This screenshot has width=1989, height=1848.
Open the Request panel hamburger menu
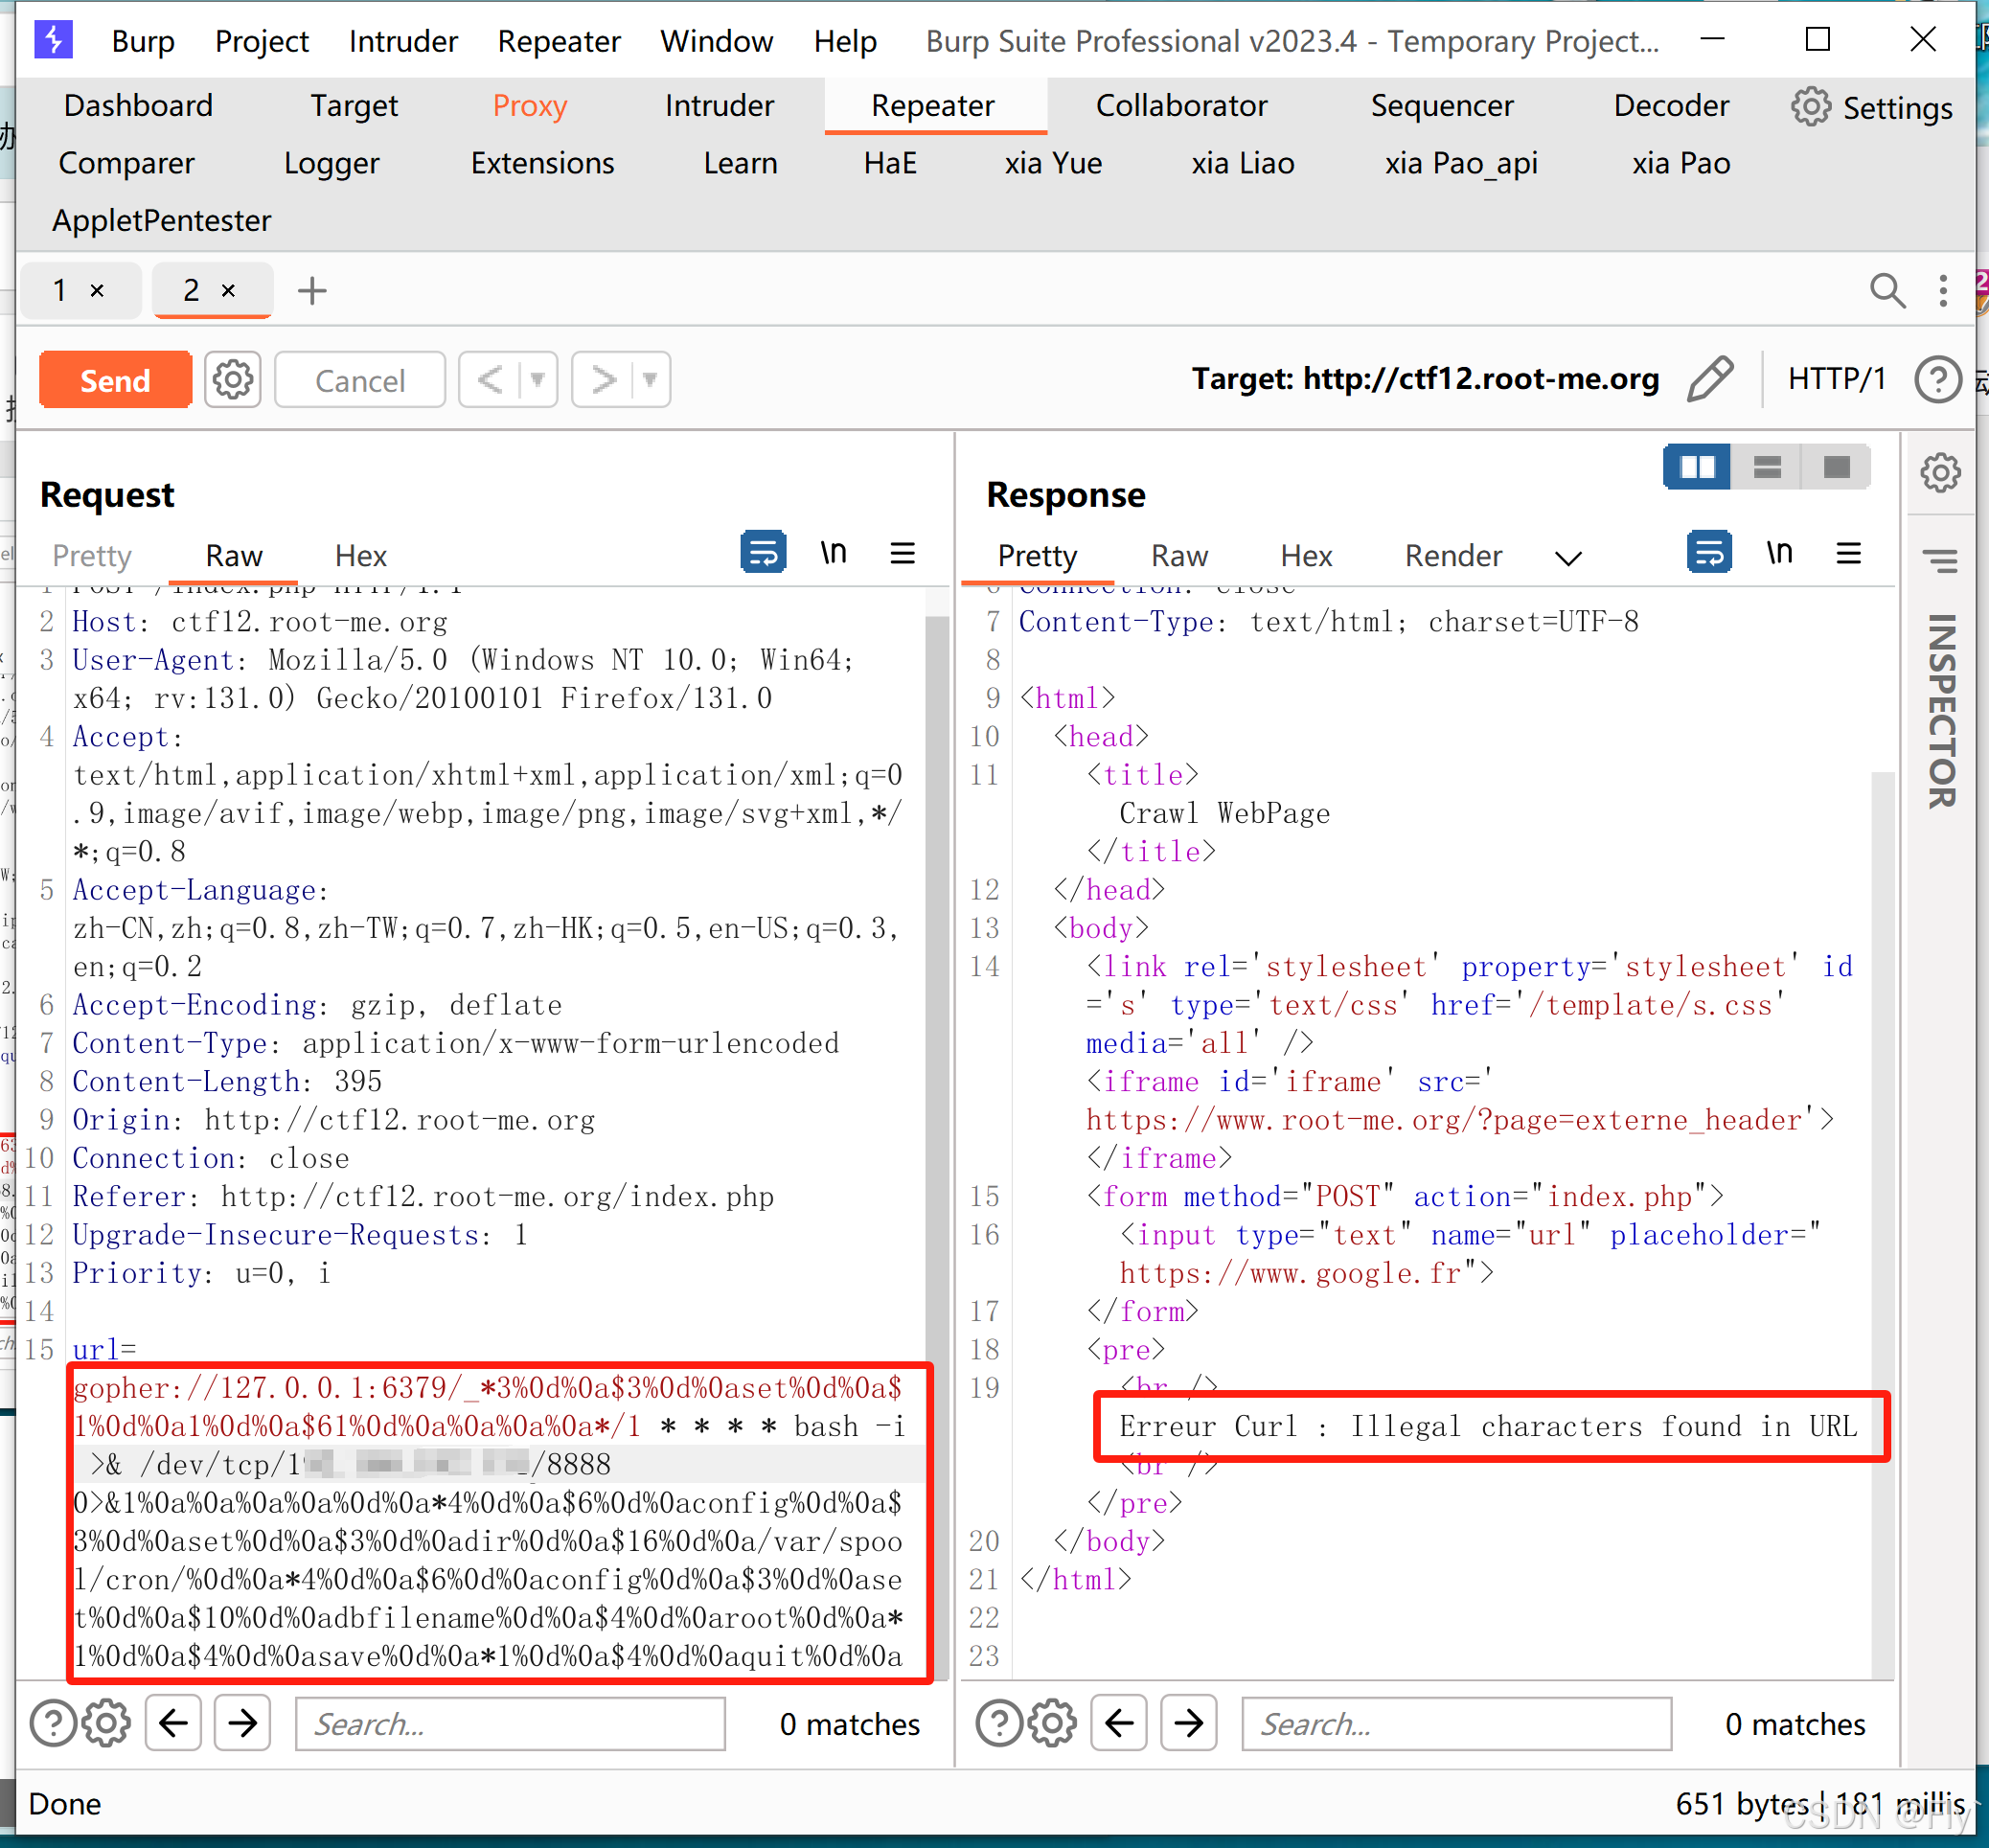pyautogui.click(x=902, y=553)
